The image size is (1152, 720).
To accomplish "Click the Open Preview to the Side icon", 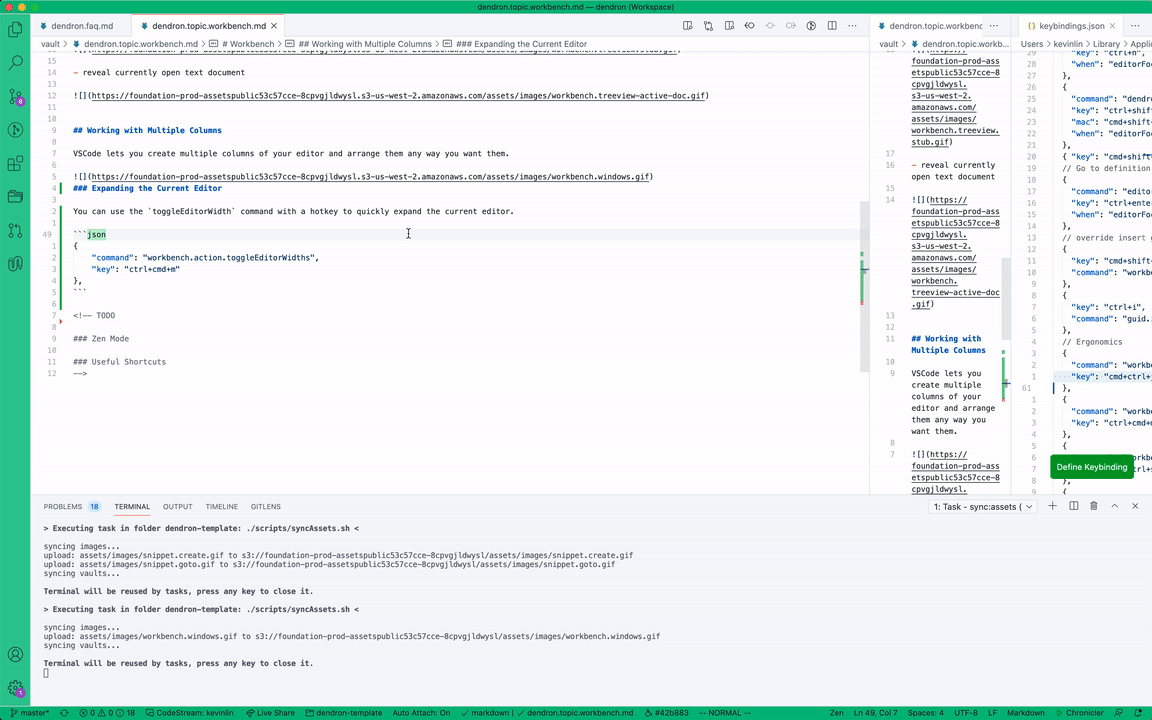I will [688, 26].
